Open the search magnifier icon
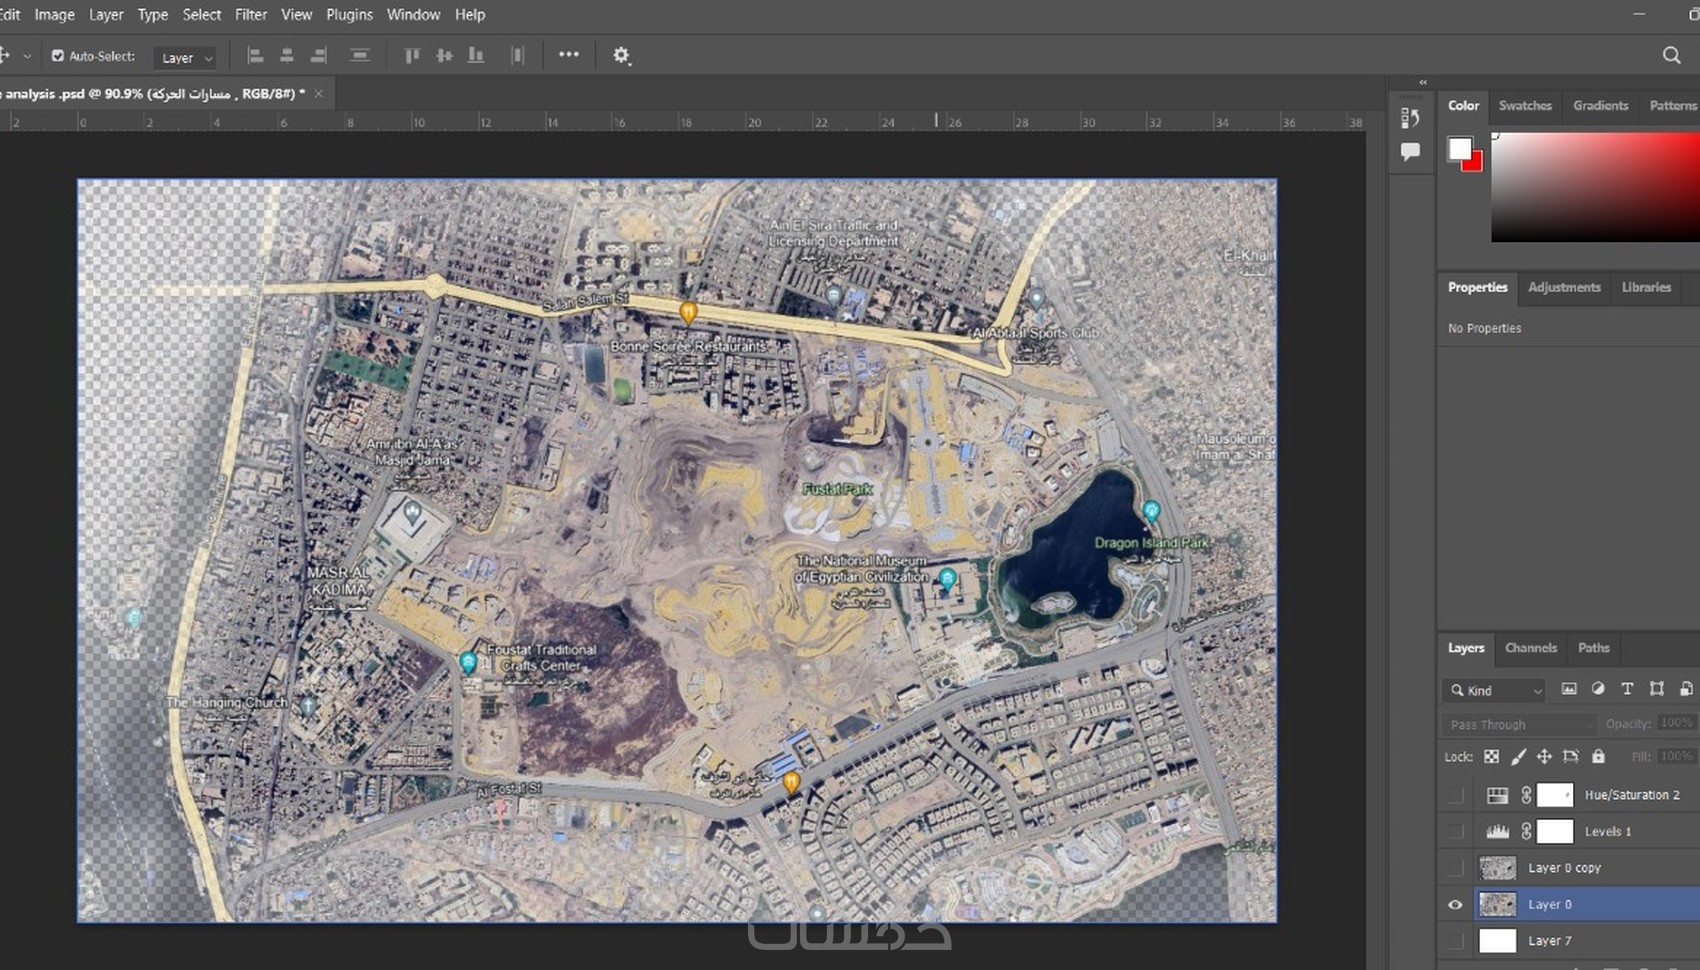1700x970 pixels. click(x=1671, y=56)
